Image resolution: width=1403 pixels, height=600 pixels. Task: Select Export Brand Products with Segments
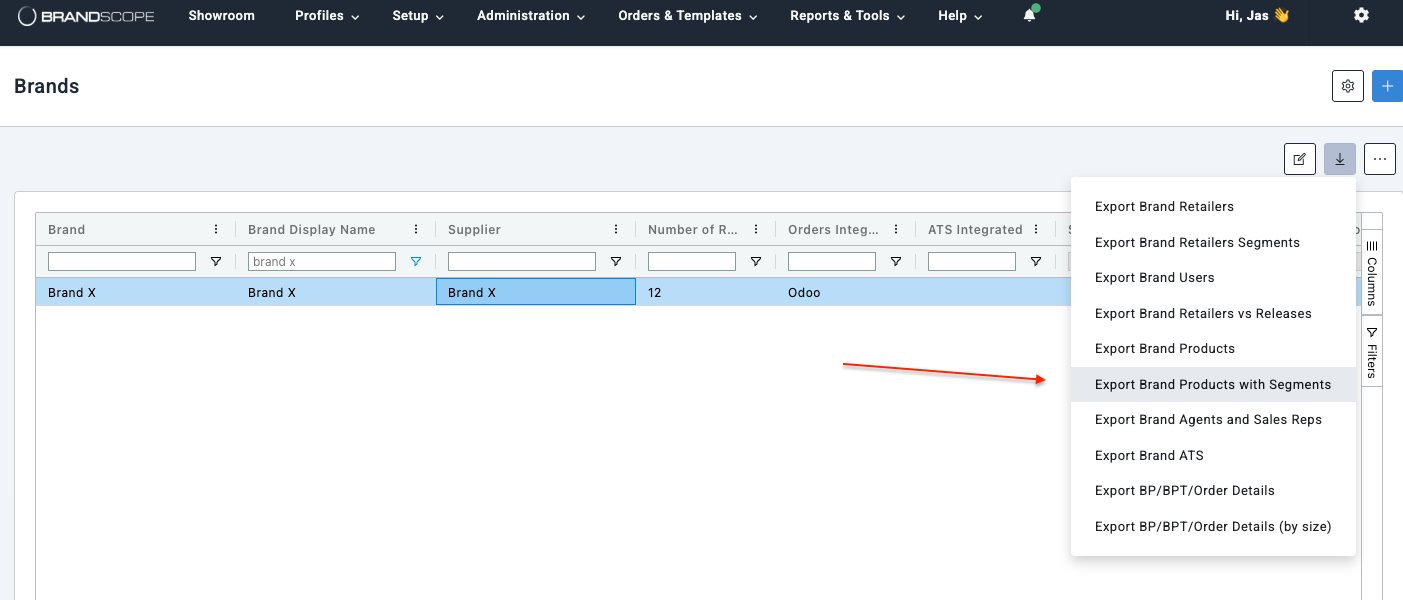click(x=1213, y=385)
